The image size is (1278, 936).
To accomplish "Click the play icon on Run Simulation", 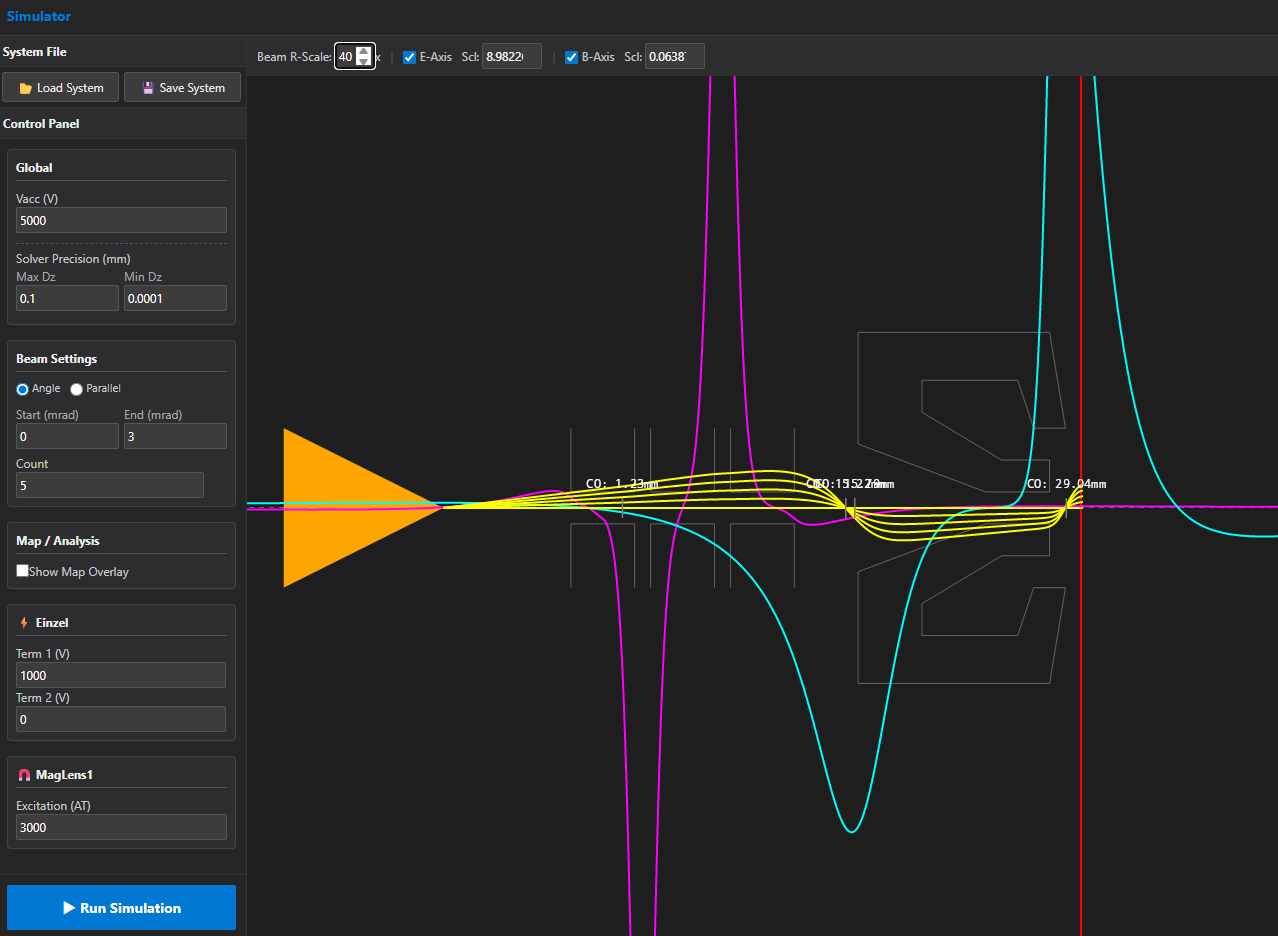I will point(69,908).
